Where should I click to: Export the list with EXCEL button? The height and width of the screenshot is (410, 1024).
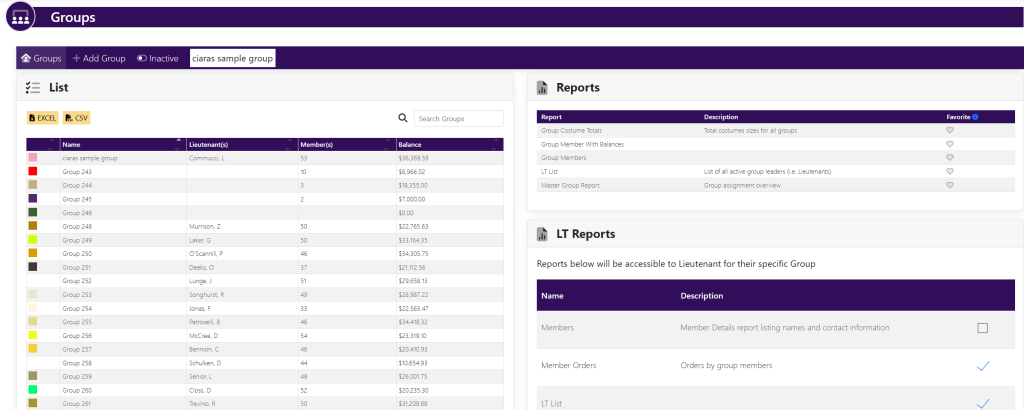[42, 118]
